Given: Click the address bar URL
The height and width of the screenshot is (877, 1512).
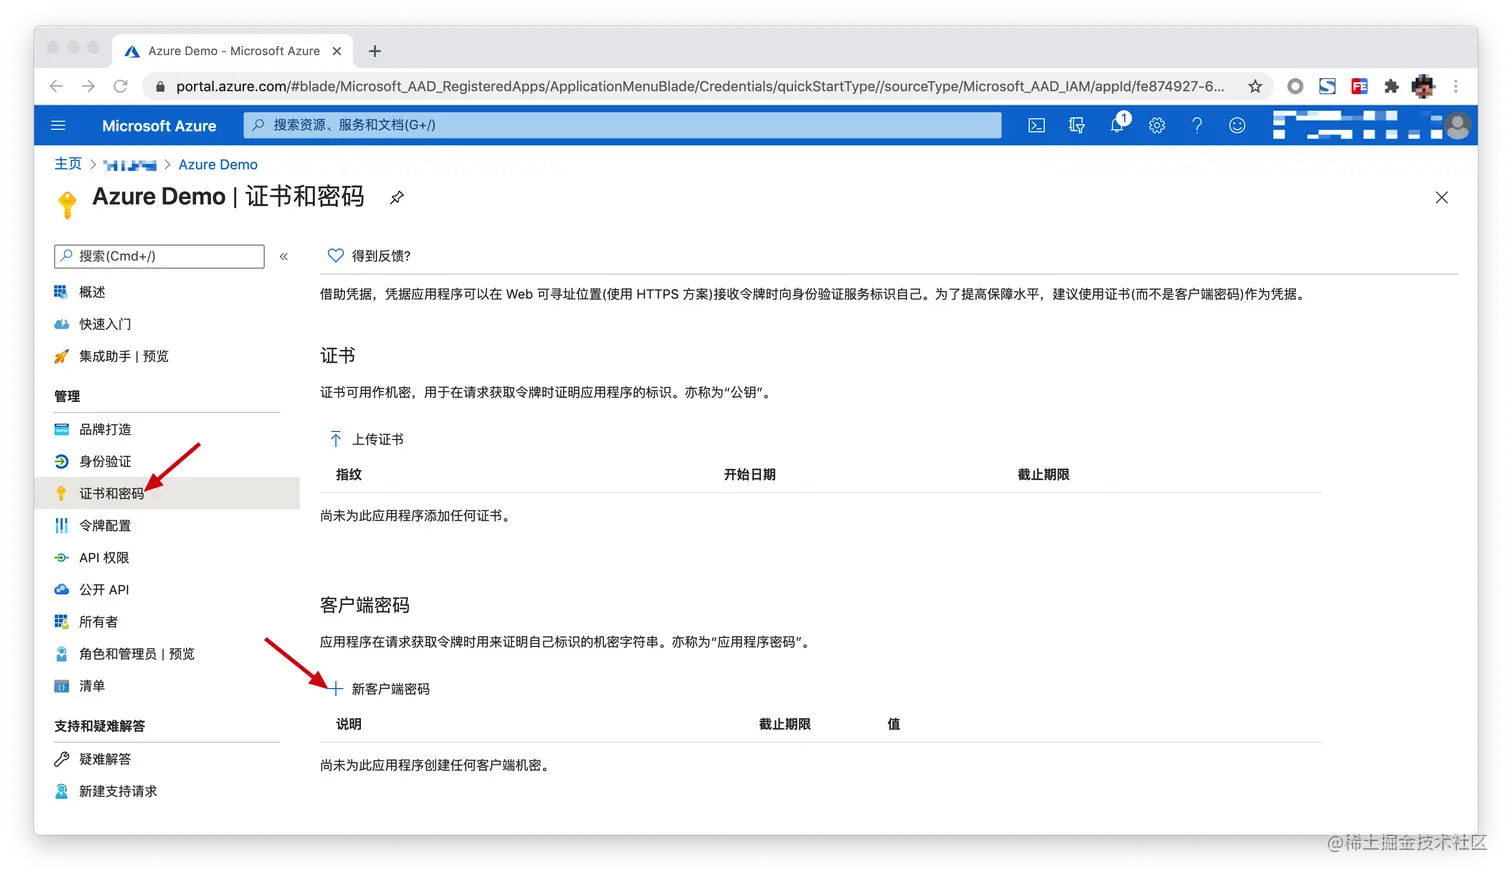Looking at the screenshot, I should (700, 86).
